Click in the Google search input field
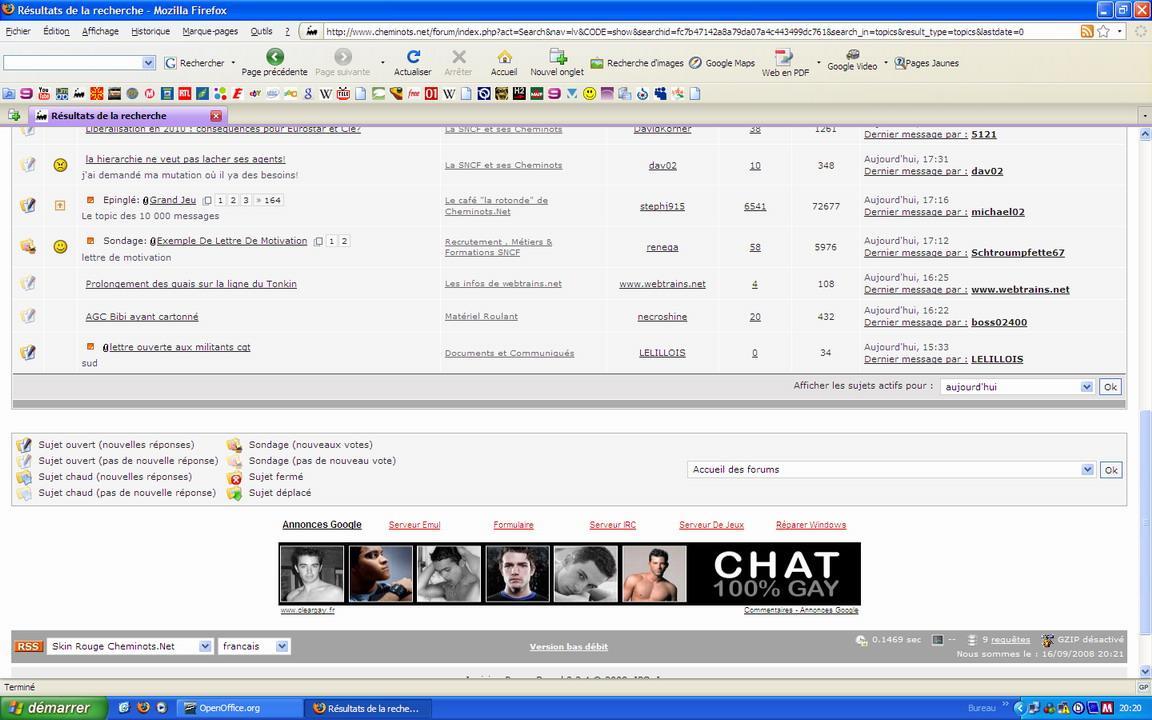 [x=72, y=63]
